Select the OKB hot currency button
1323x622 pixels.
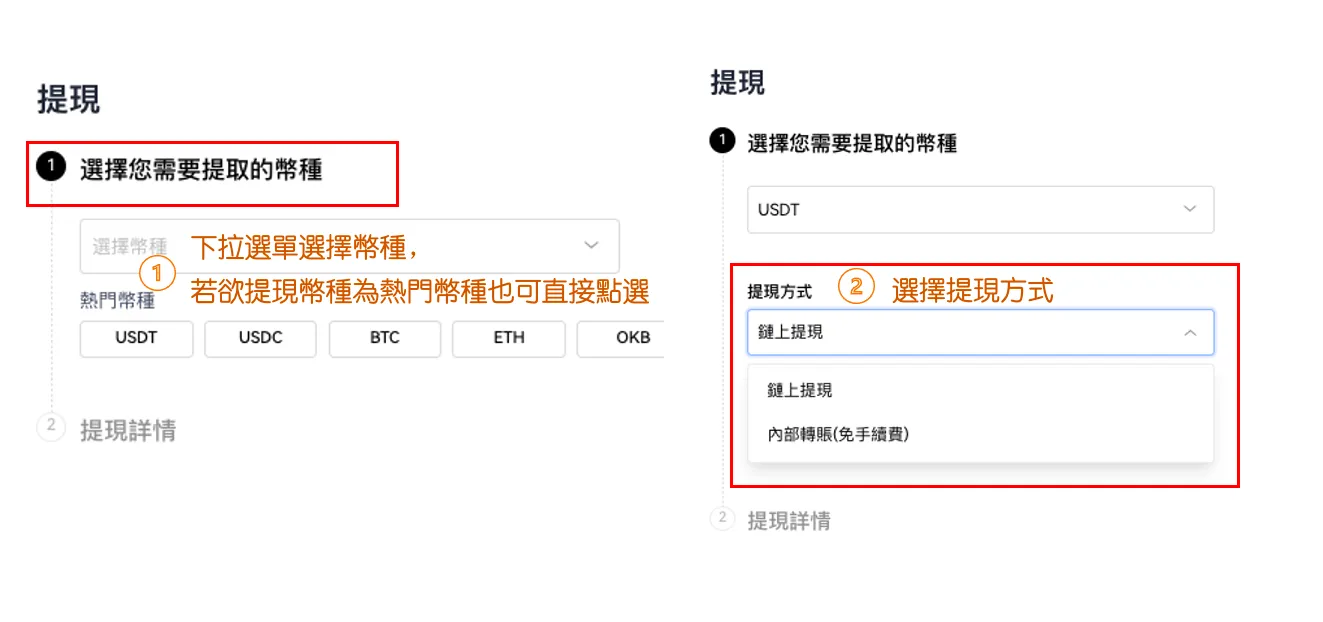pyautogui.click(x=622, y=338)
